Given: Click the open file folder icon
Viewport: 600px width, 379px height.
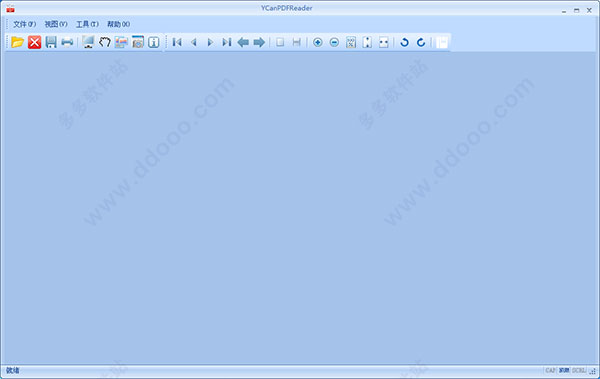Looking at the screenshot, I should pyautogui.click(x=18, y=42).
